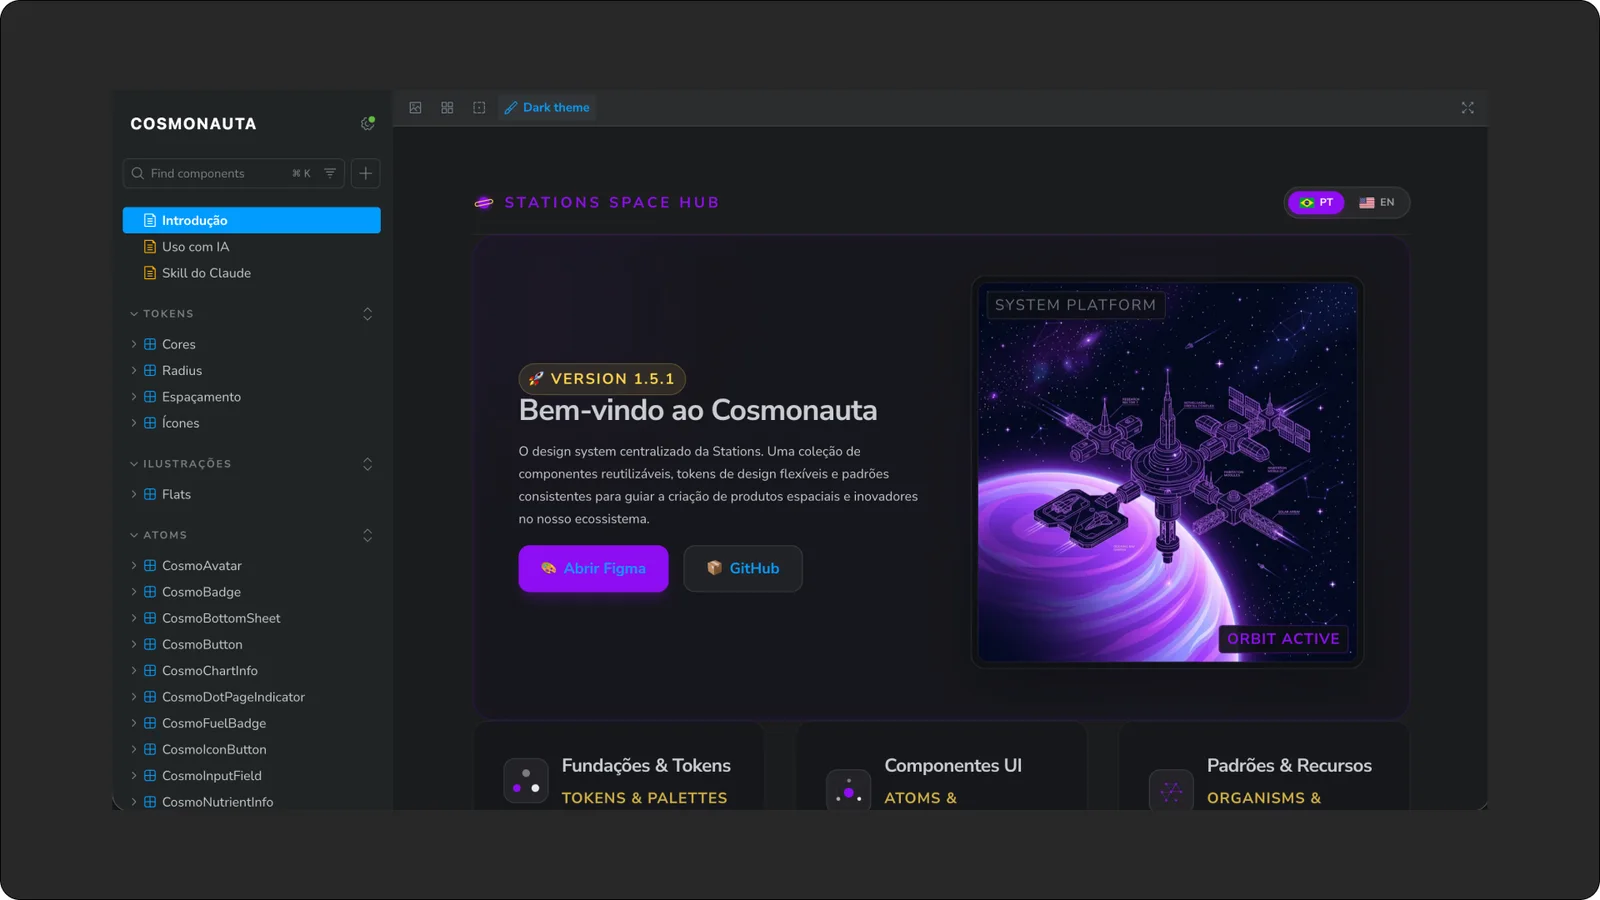Expand the Ícones tree chevron

click(134, 423)
